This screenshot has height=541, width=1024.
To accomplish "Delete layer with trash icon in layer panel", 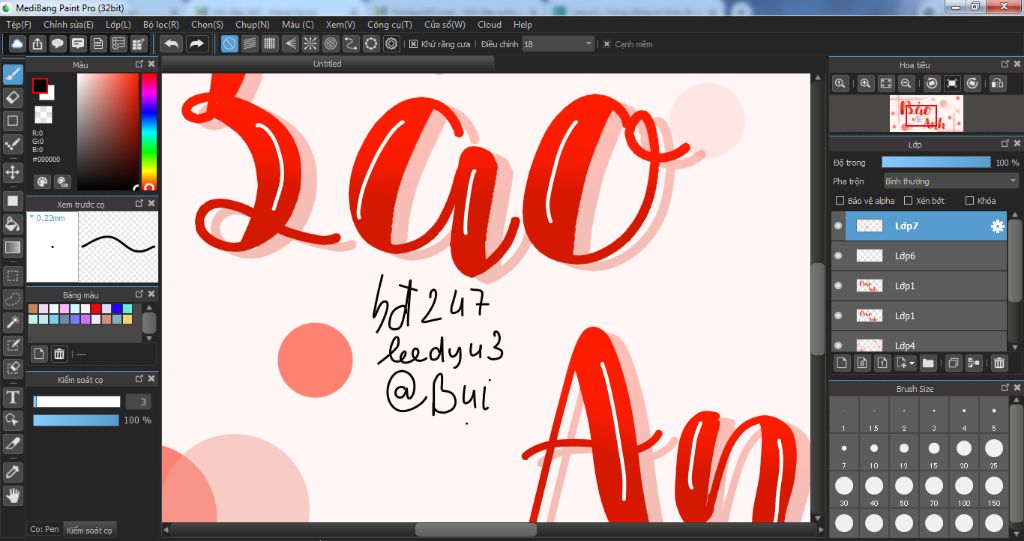I will (x=999, y=363).
